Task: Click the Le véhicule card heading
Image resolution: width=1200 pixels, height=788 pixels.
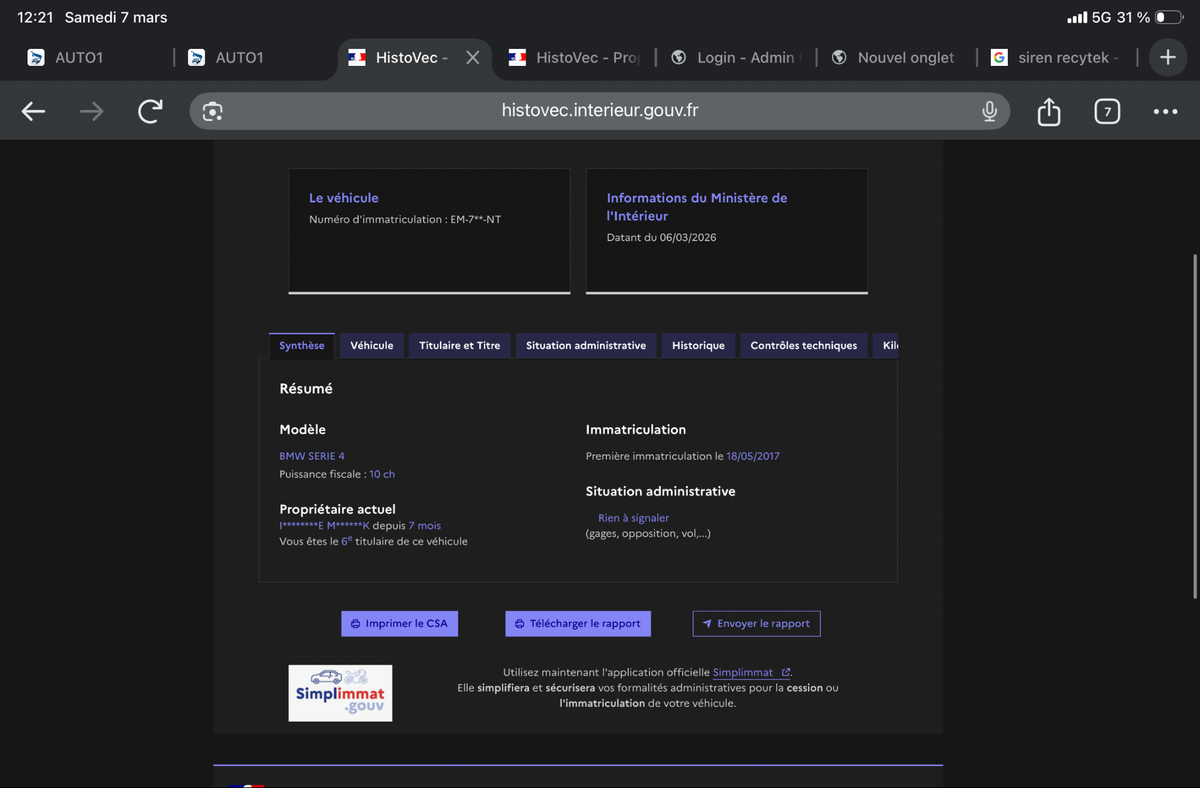Action: pos(344,198)
